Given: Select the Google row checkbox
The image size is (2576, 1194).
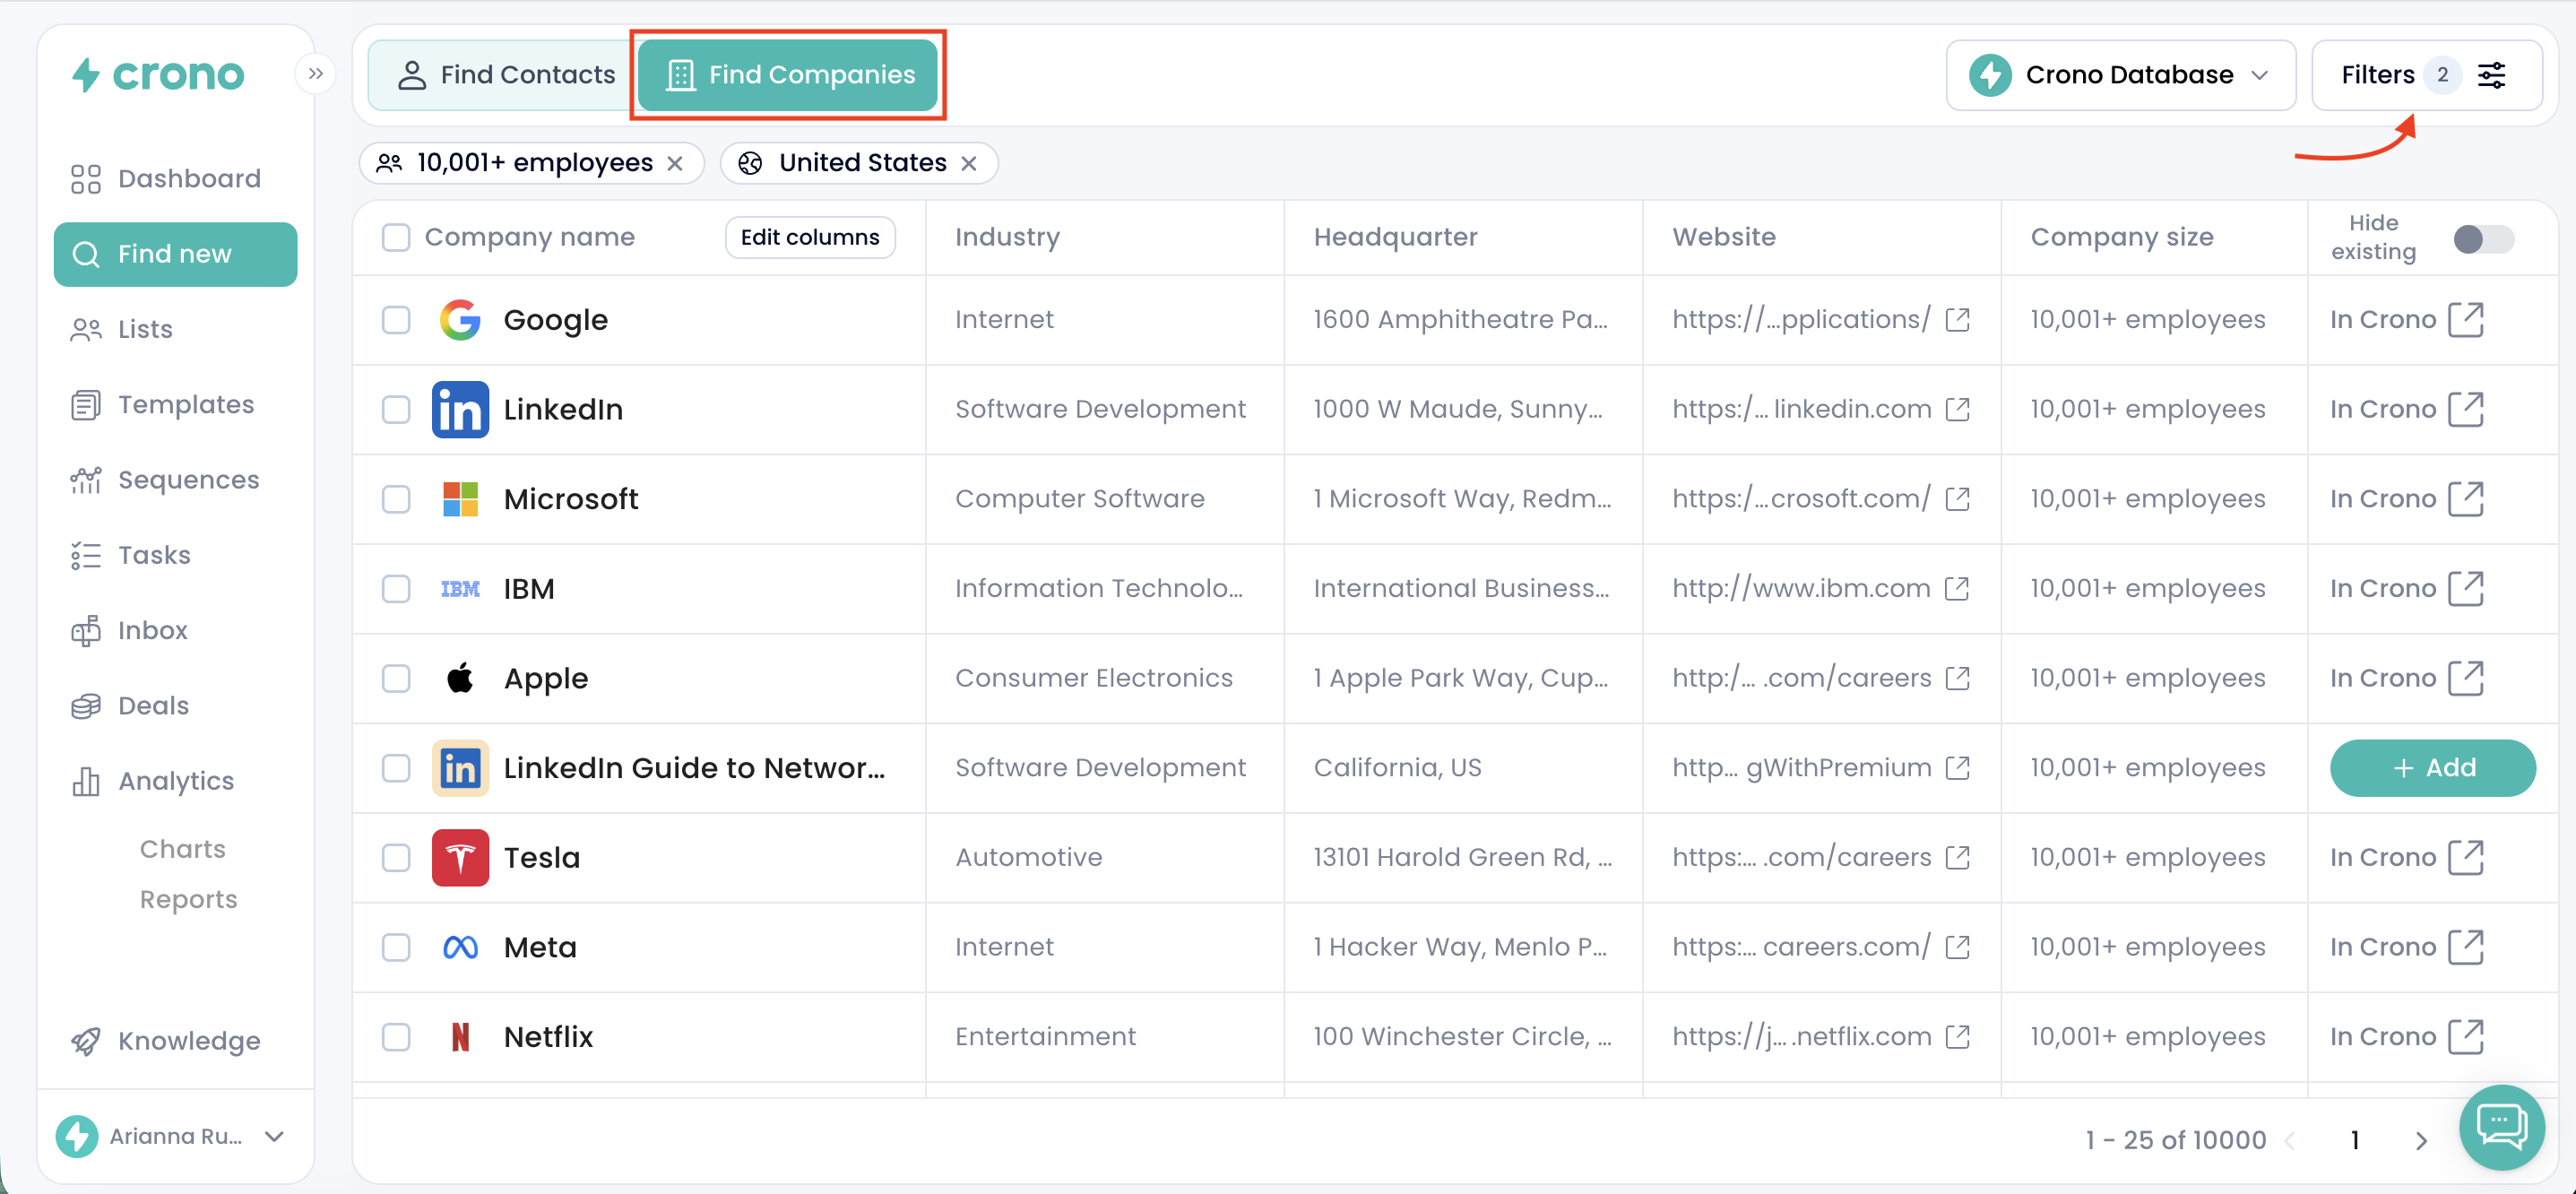Looking at the screenshot, I should click(396, 320).
